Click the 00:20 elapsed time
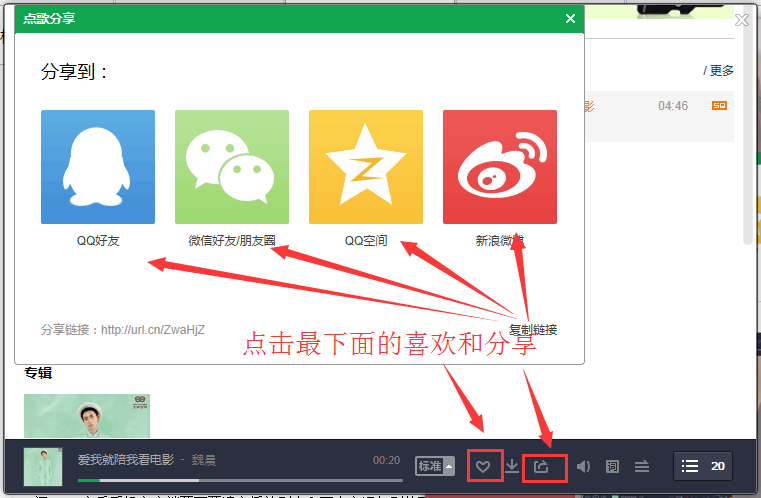This screenshot has width=761, height=498. pos(386,460)
